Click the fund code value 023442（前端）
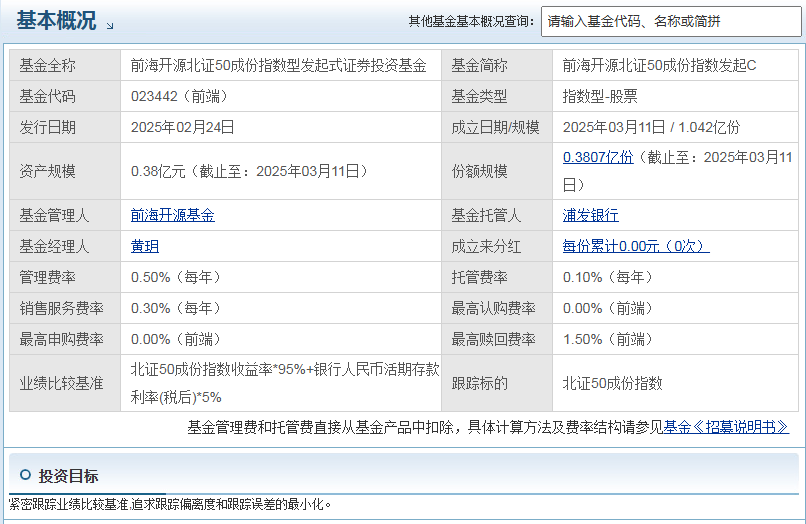This screenshot has height=524, width=806. 179,96
